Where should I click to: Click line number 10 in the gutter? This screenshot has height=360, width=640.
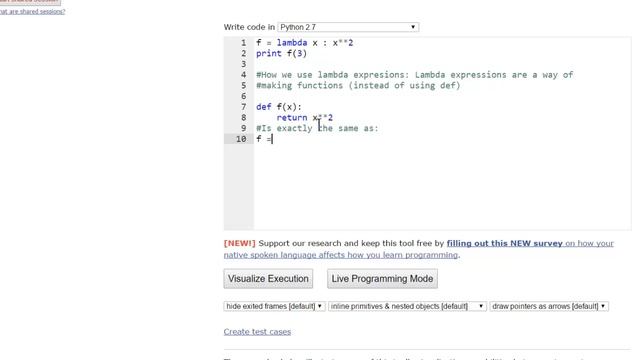coord(241,139)
